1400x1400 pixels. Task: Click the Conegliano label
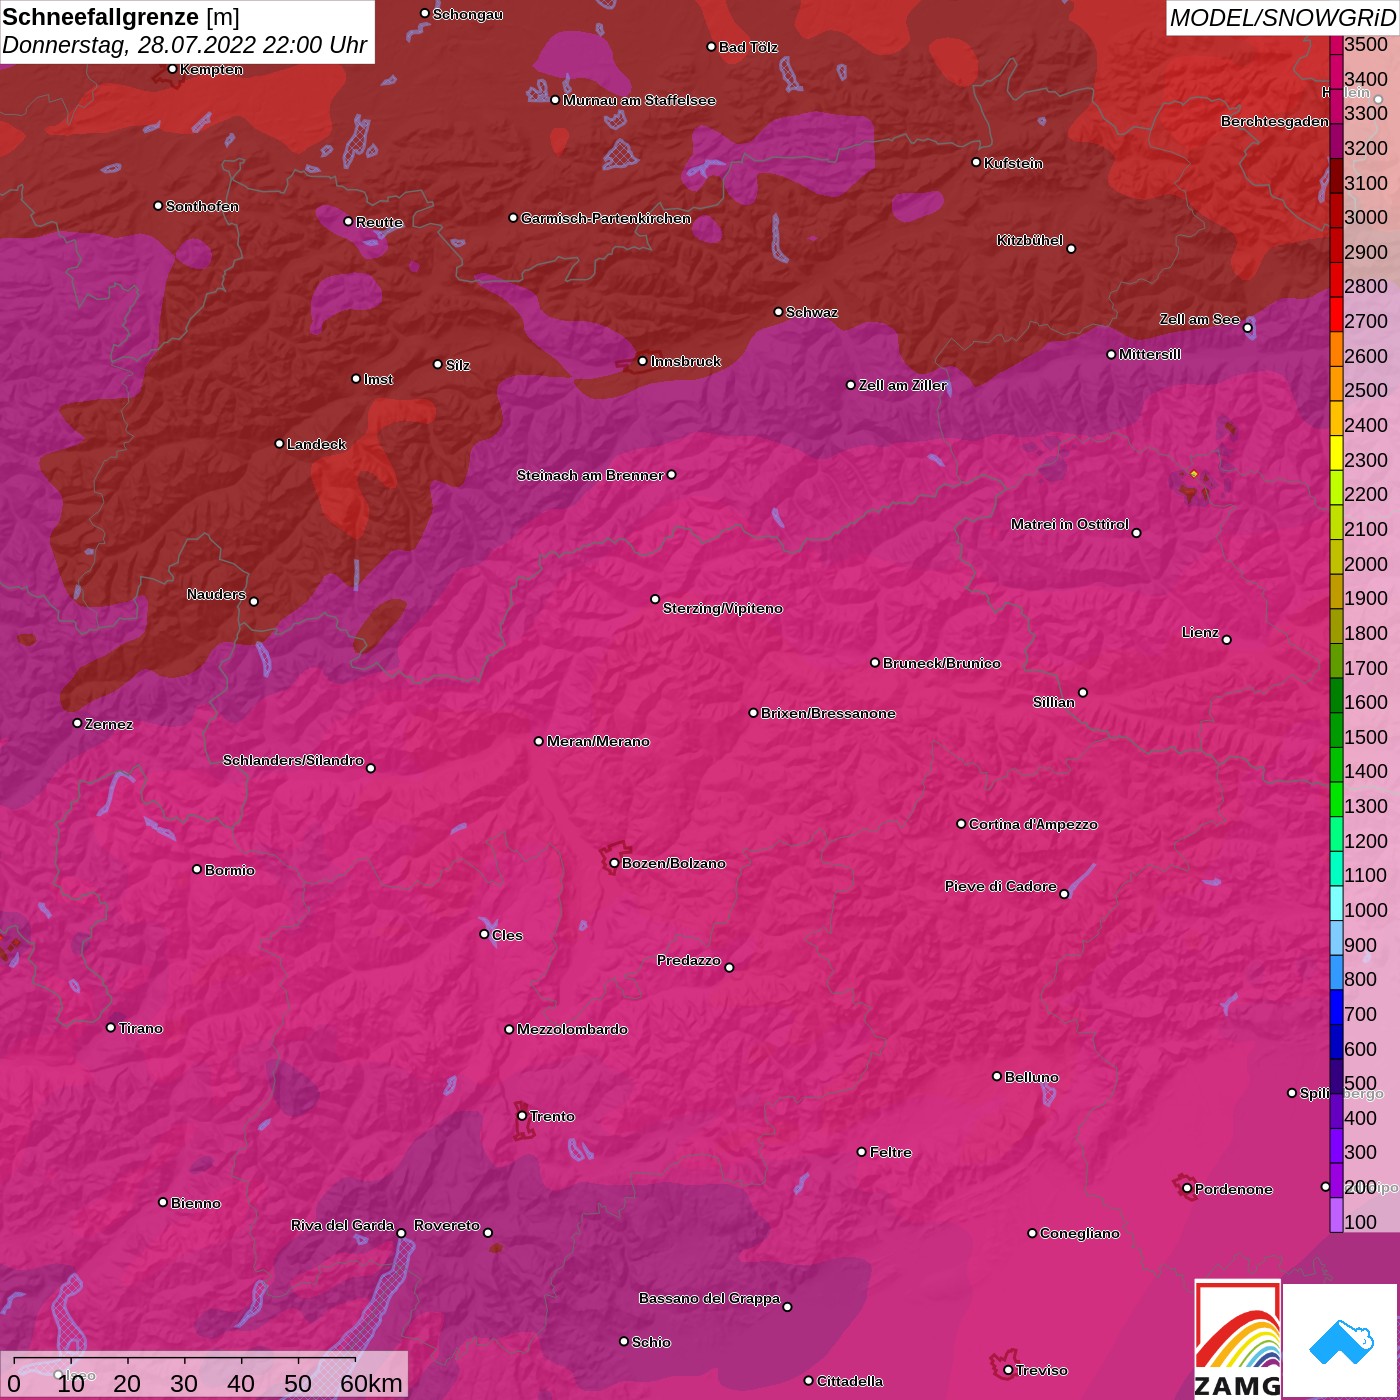click(x=1080, y=1233)
